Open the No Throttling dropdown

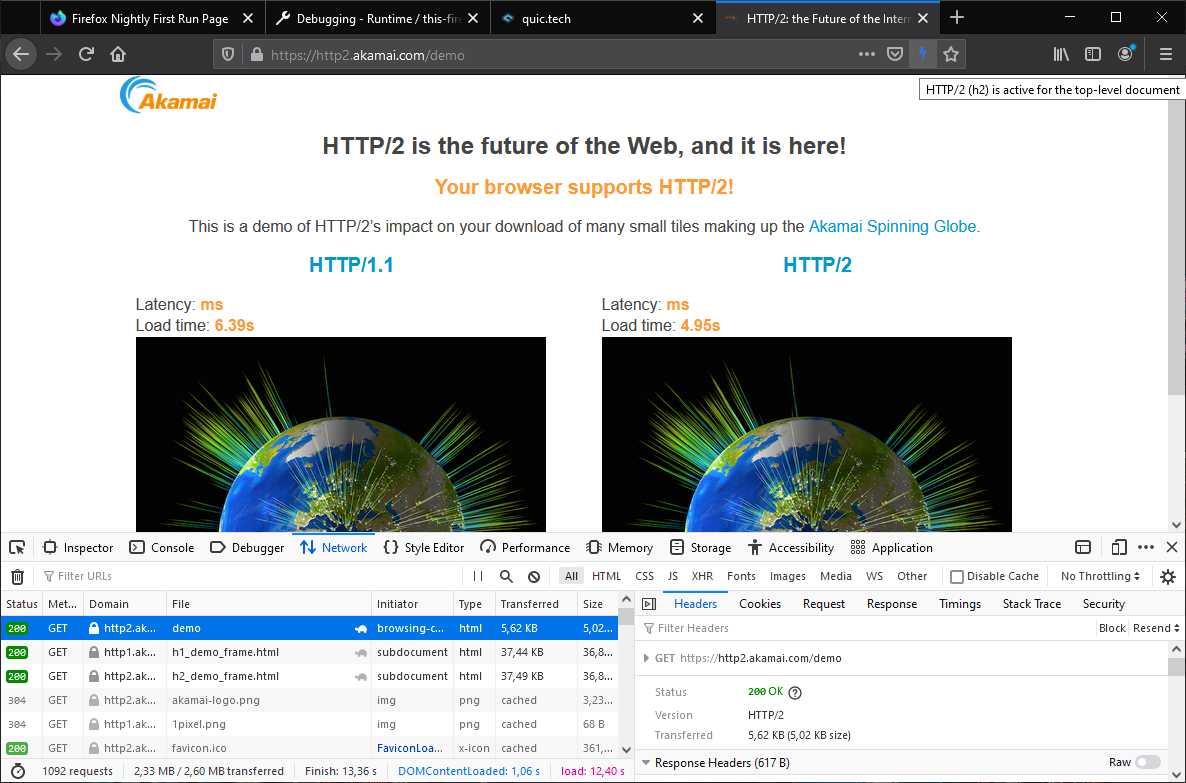point(1100,576)
